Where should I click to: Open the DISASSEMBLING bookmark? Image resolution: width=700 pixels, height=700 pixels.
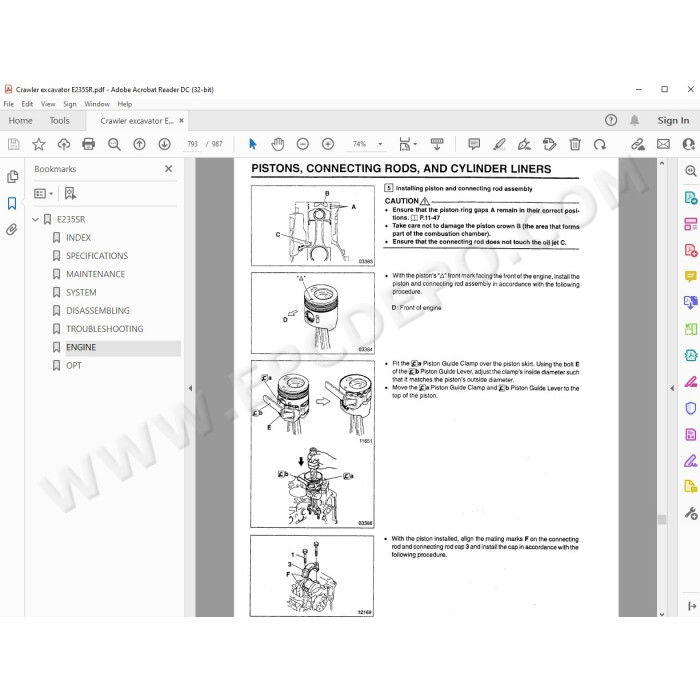tap(98, 311)
